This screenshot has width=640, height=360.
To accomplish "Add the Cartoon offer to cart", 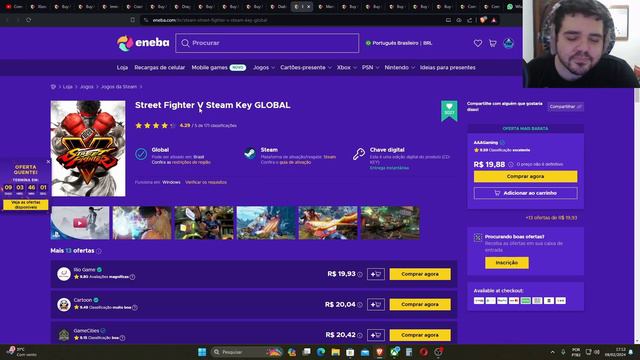I will (x=376, y=304).
